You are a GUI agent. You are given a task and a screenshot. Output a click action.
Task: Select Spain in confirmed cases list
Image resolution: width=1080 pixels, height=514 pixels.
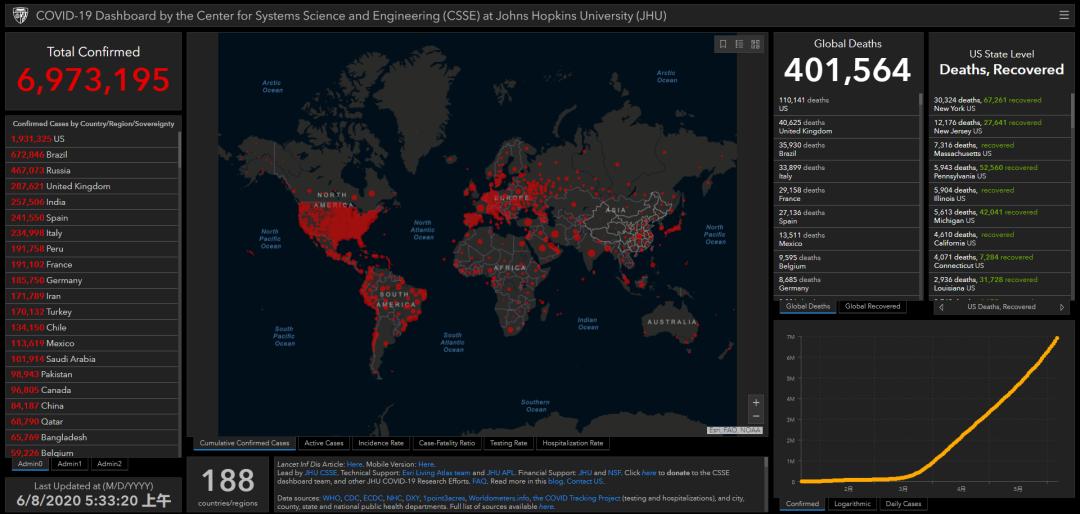coord(92,218)
